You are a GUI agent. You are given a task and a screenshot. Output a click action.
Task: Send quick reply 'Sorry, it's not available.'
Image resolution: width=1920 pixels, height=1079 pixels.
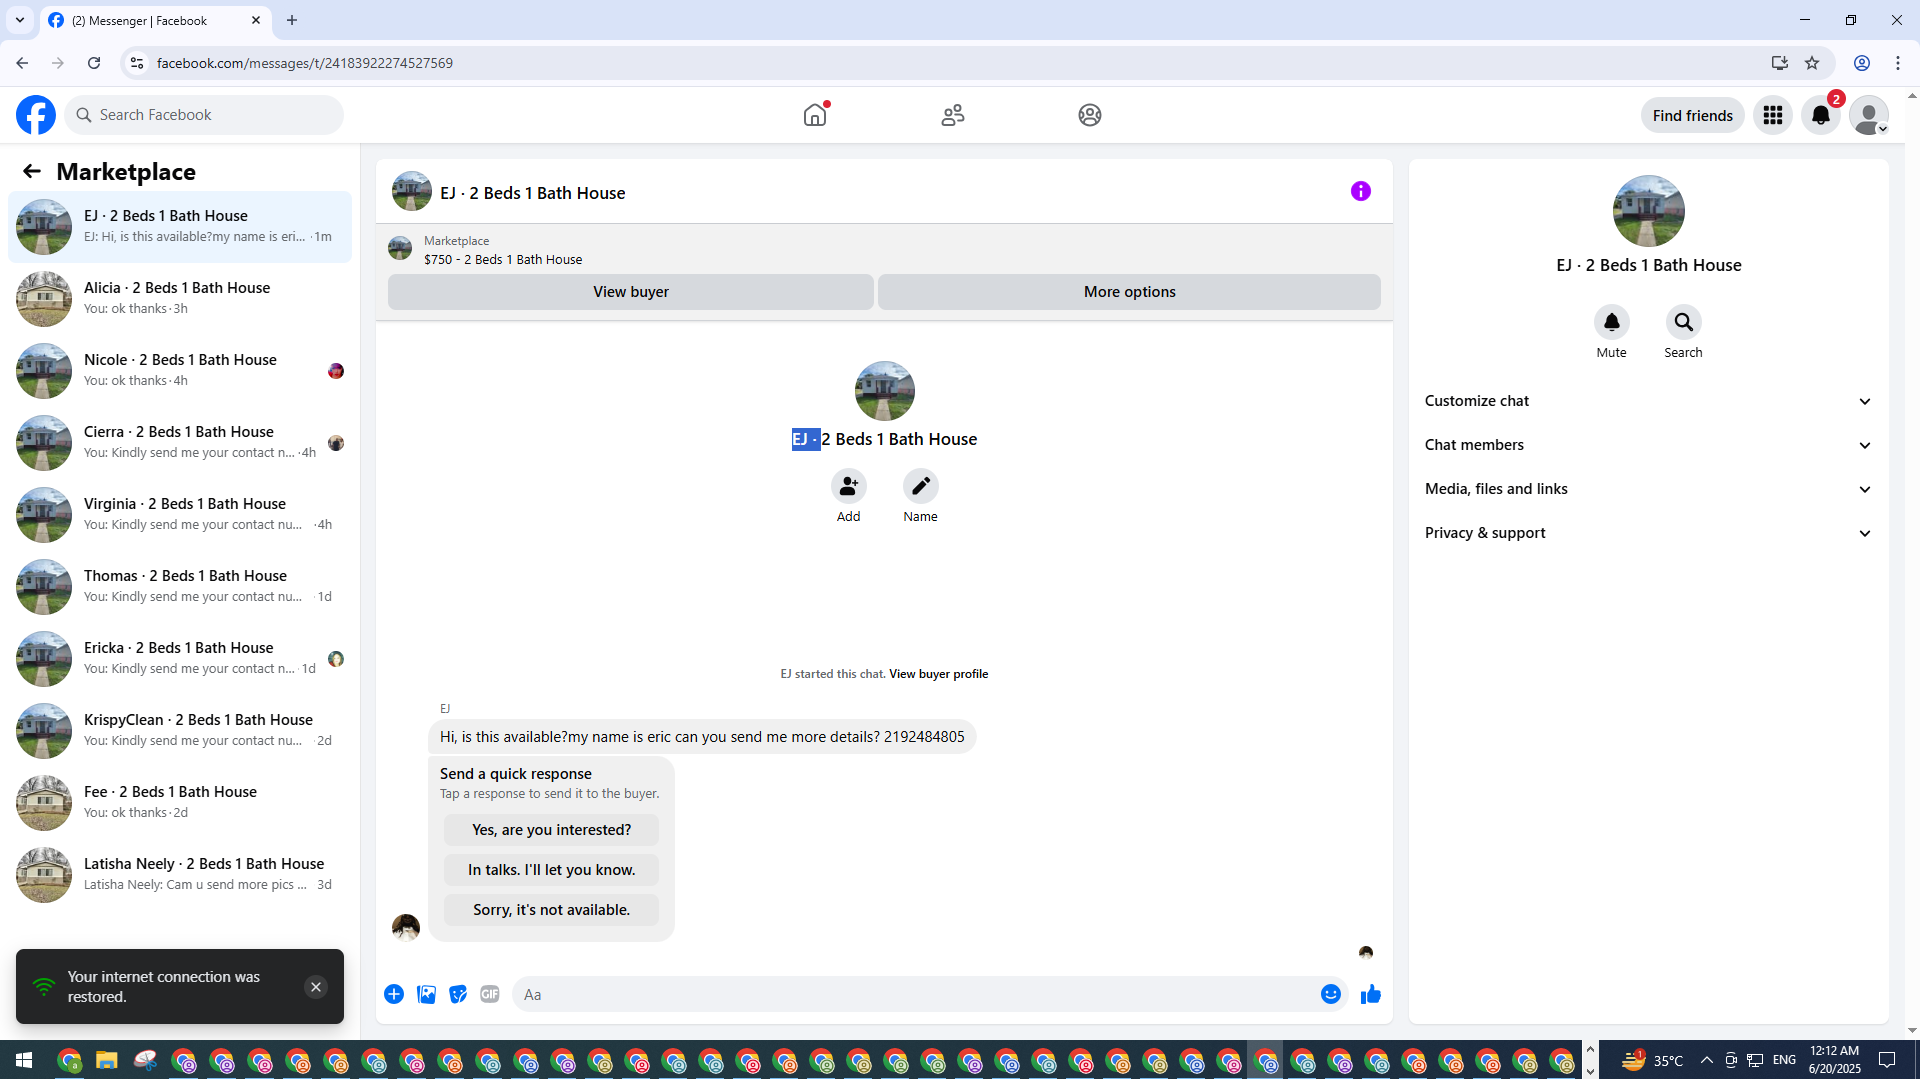pyautogui.click(x=551, y=910)
